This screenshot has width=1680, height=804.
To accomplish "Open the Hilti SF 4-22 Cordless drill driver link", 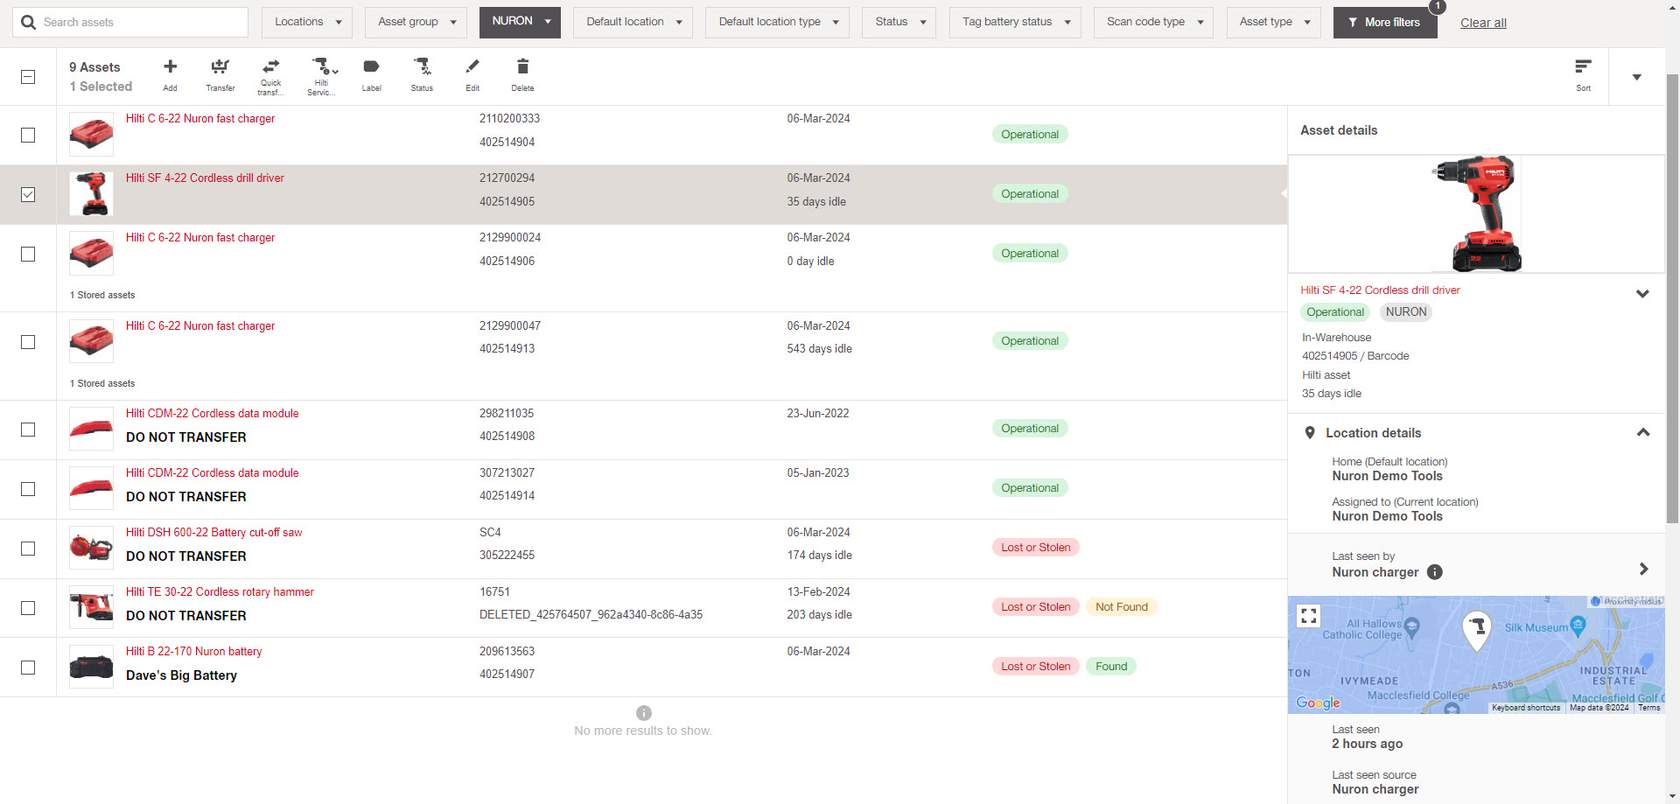I will click(x=205, y=178).
